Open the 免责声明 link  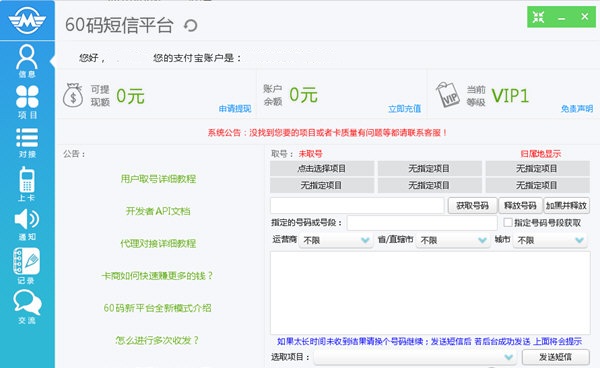(577, 109)
